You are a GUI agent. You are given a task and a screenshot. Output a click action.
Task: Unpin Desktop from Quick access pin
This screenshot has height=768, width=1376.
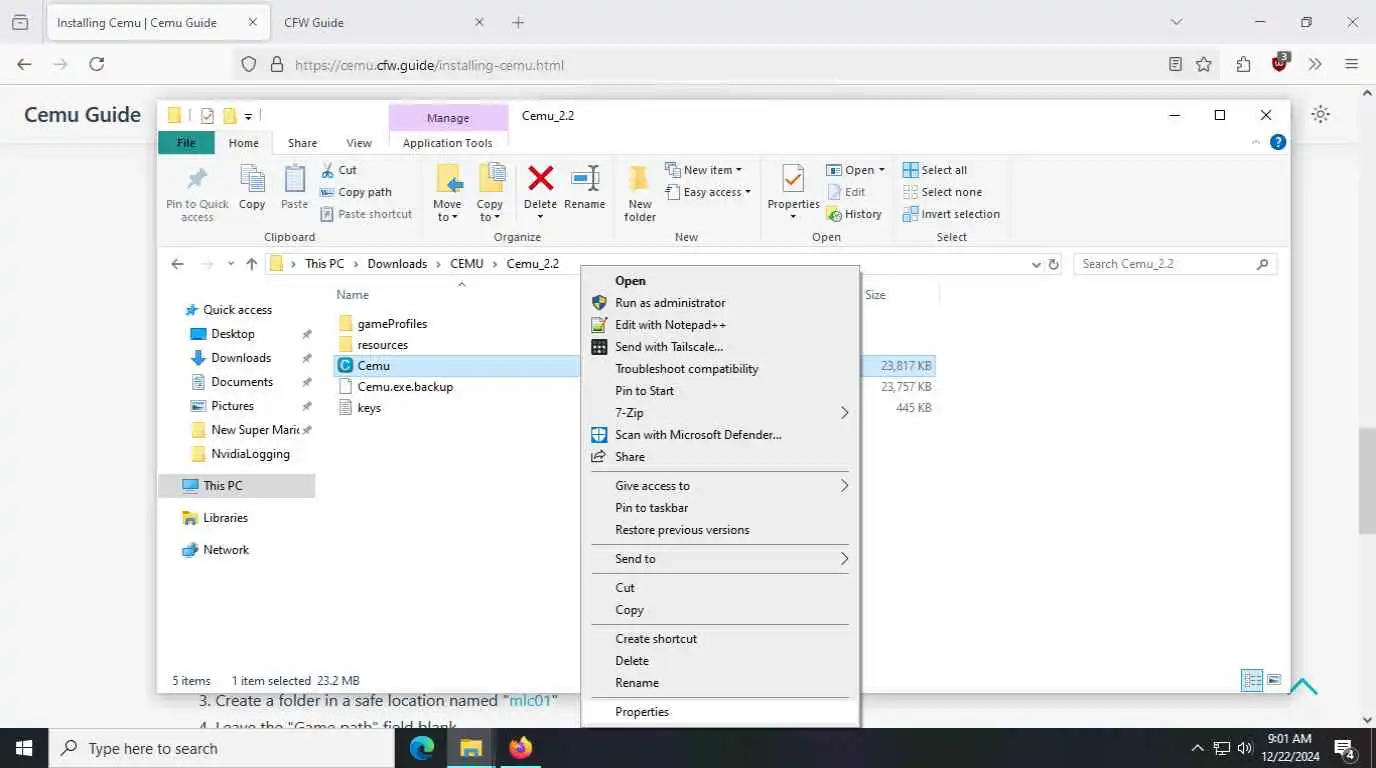point(307,334)
